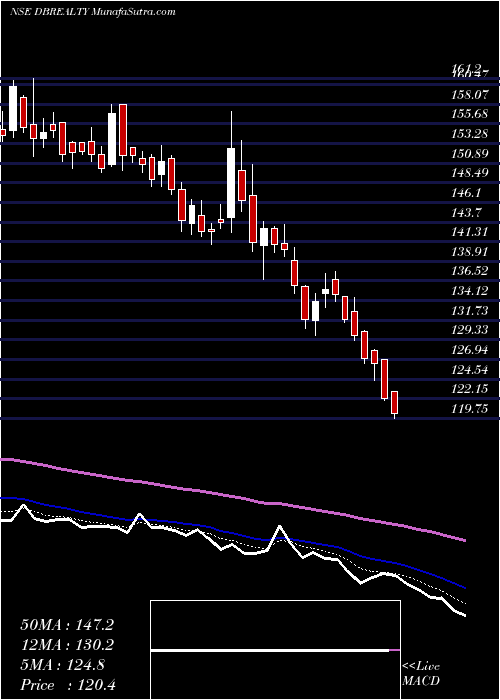Click the 122.15 price level label
The image size is (500, 700).
coord(470,389)
